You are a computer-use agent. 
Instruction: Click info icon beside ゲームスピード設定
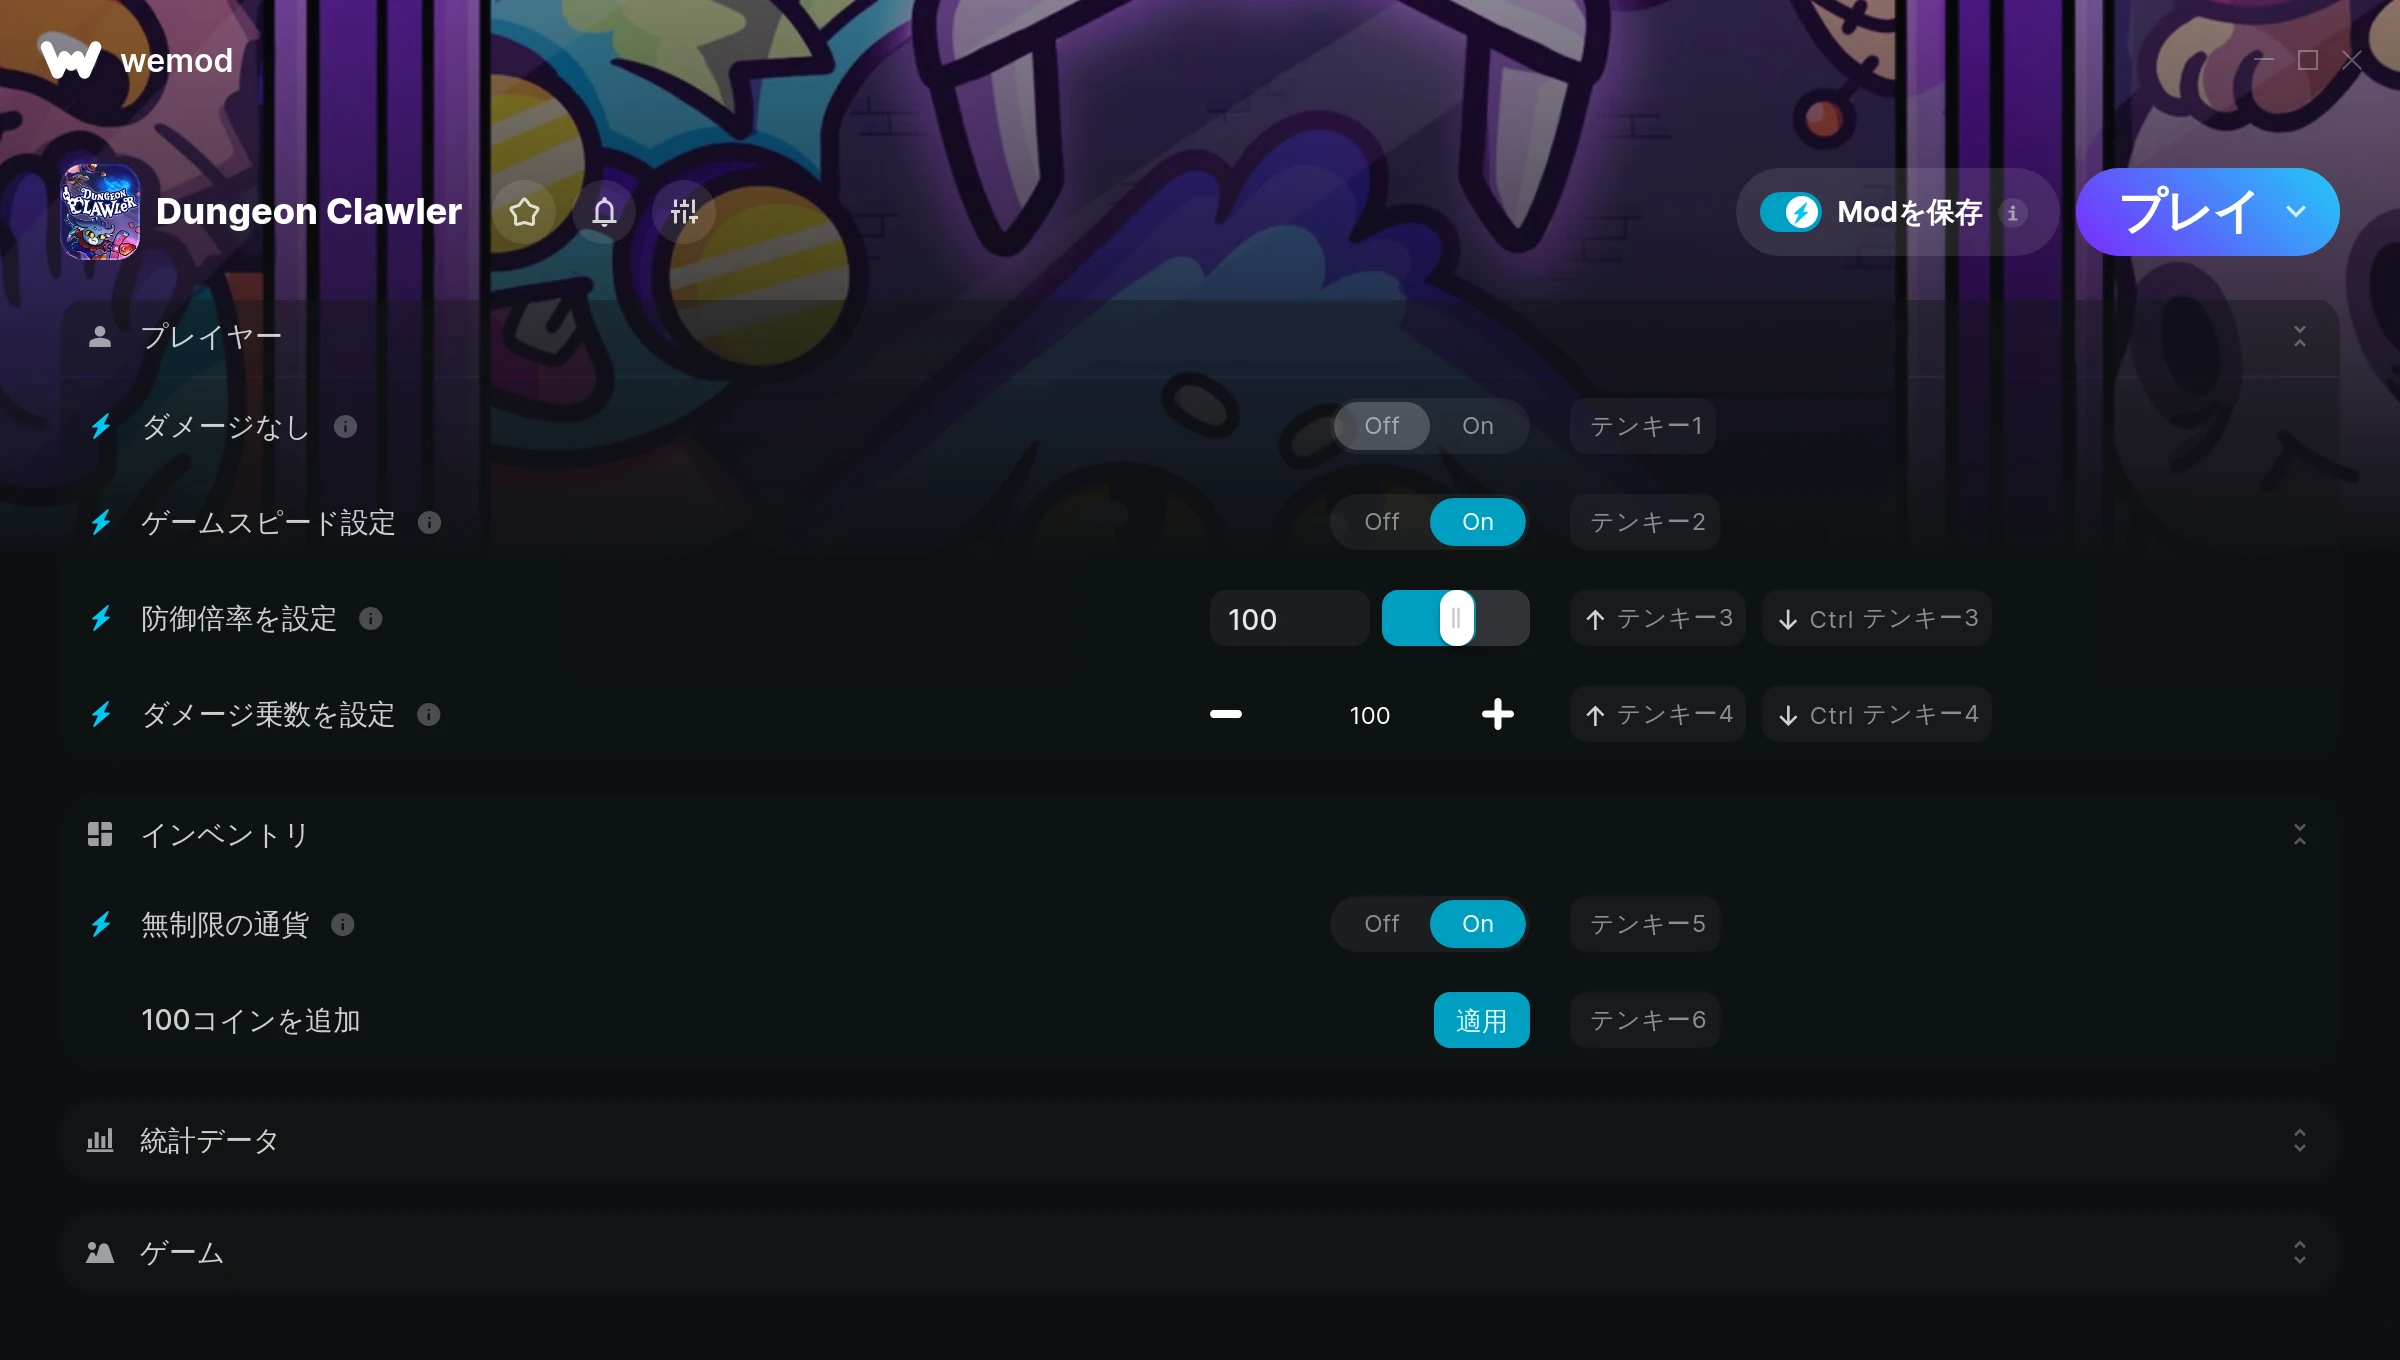[429, 523]
